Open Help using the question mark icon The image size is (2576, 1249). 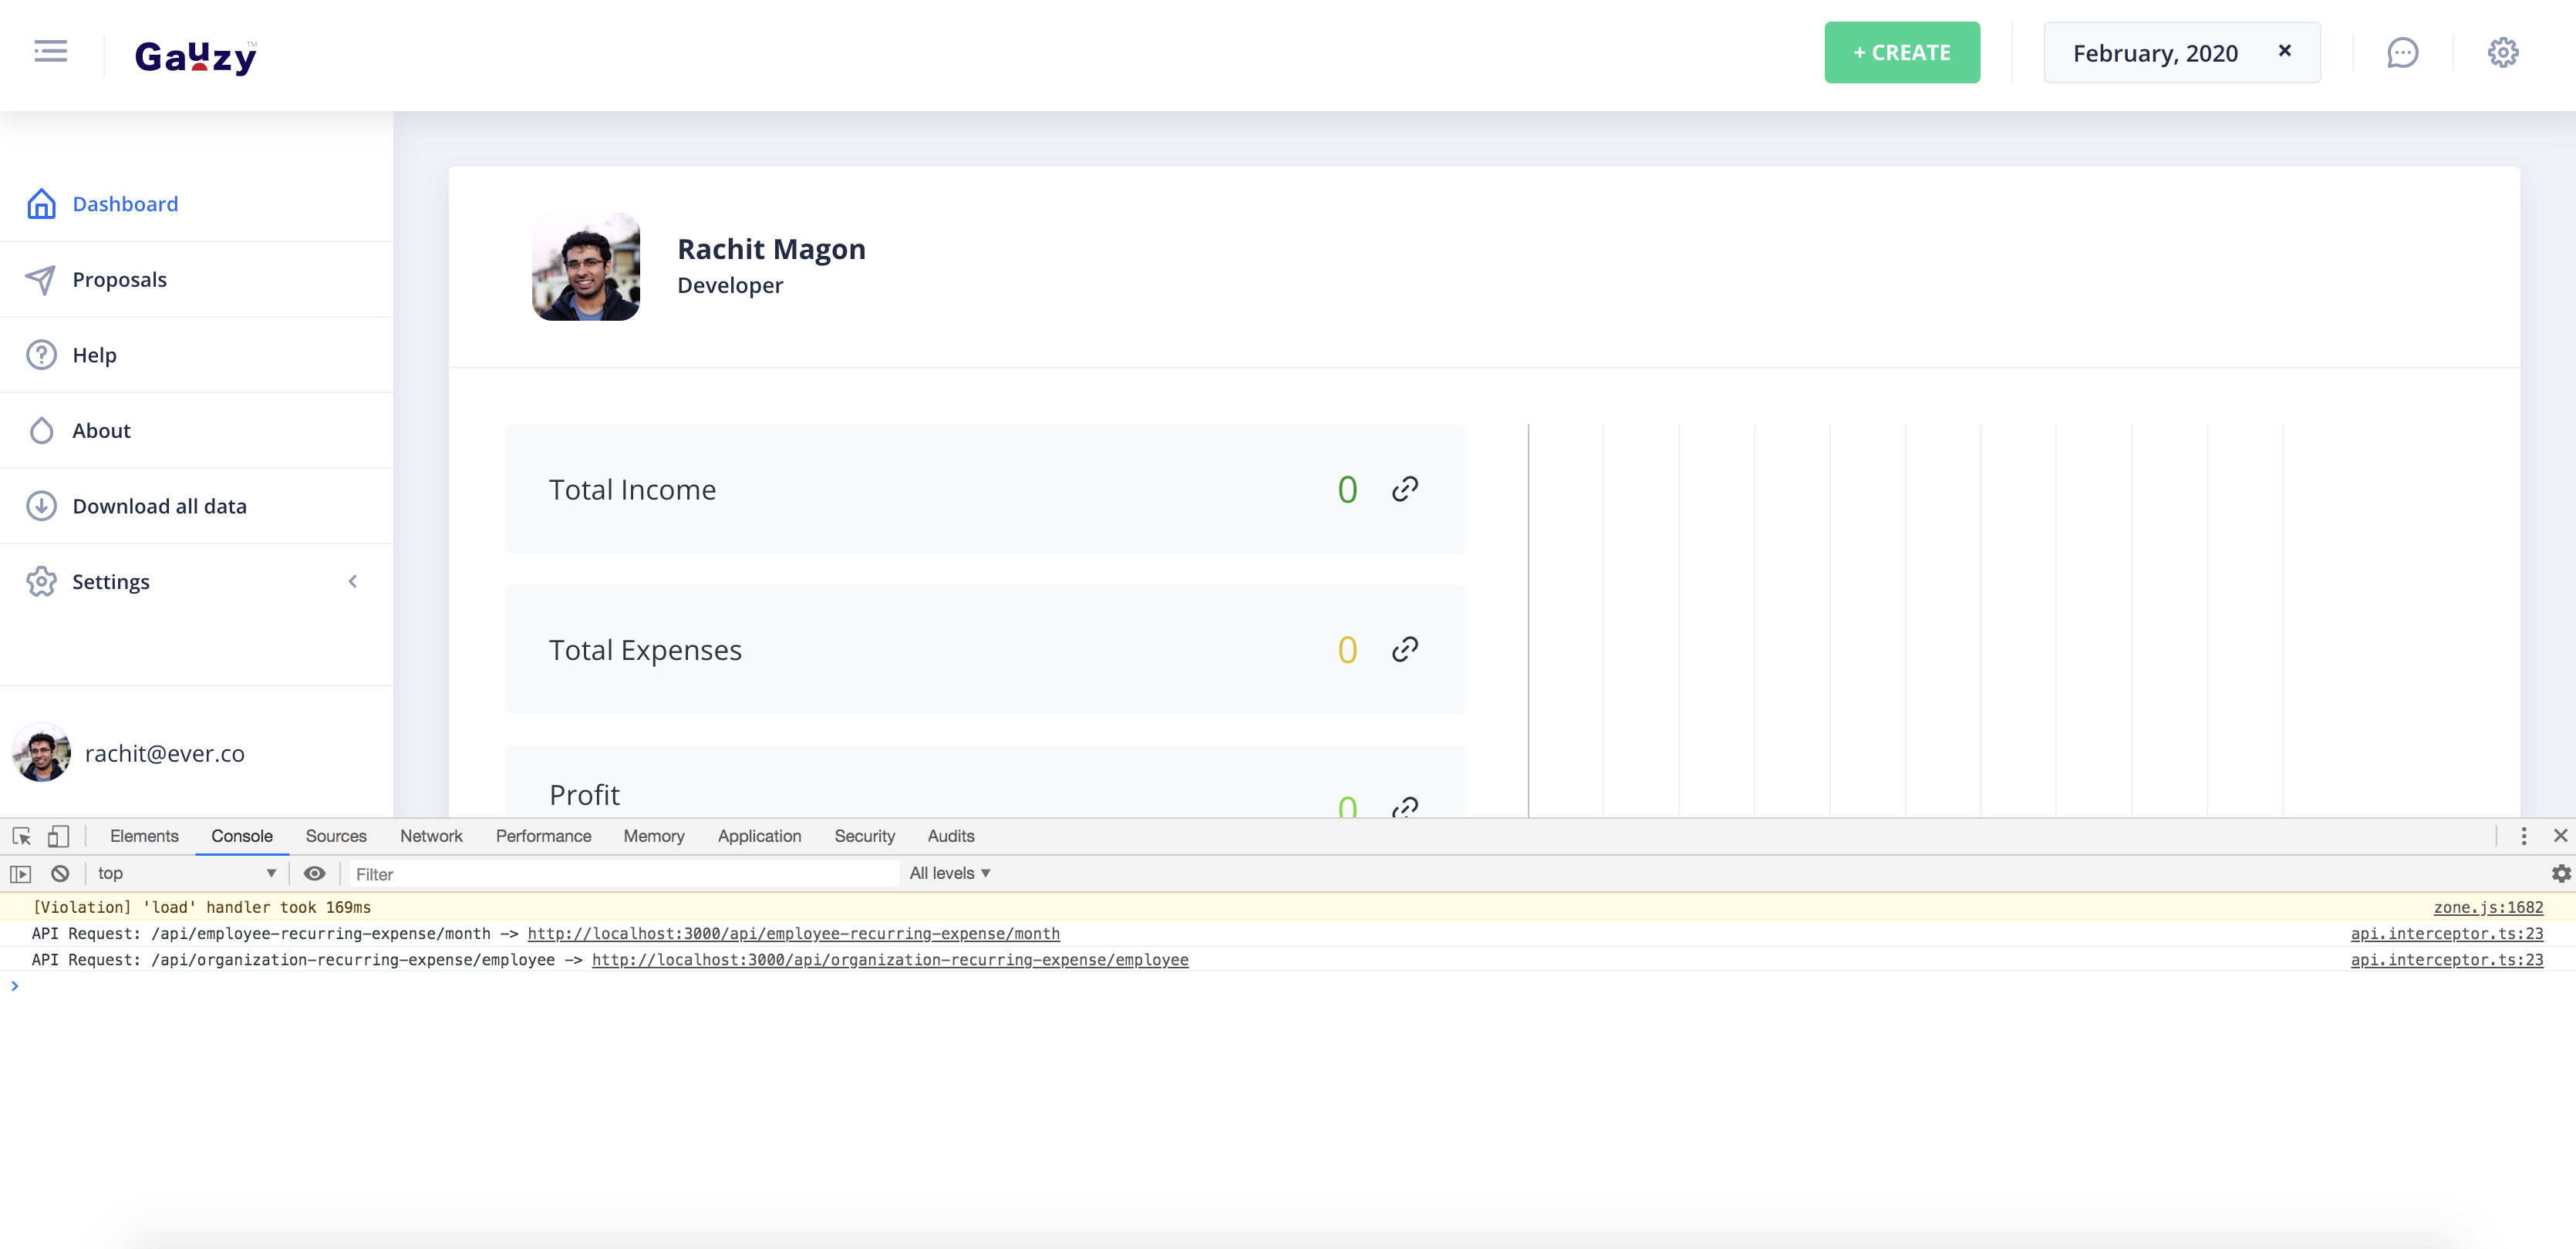(x=40, y=354)
